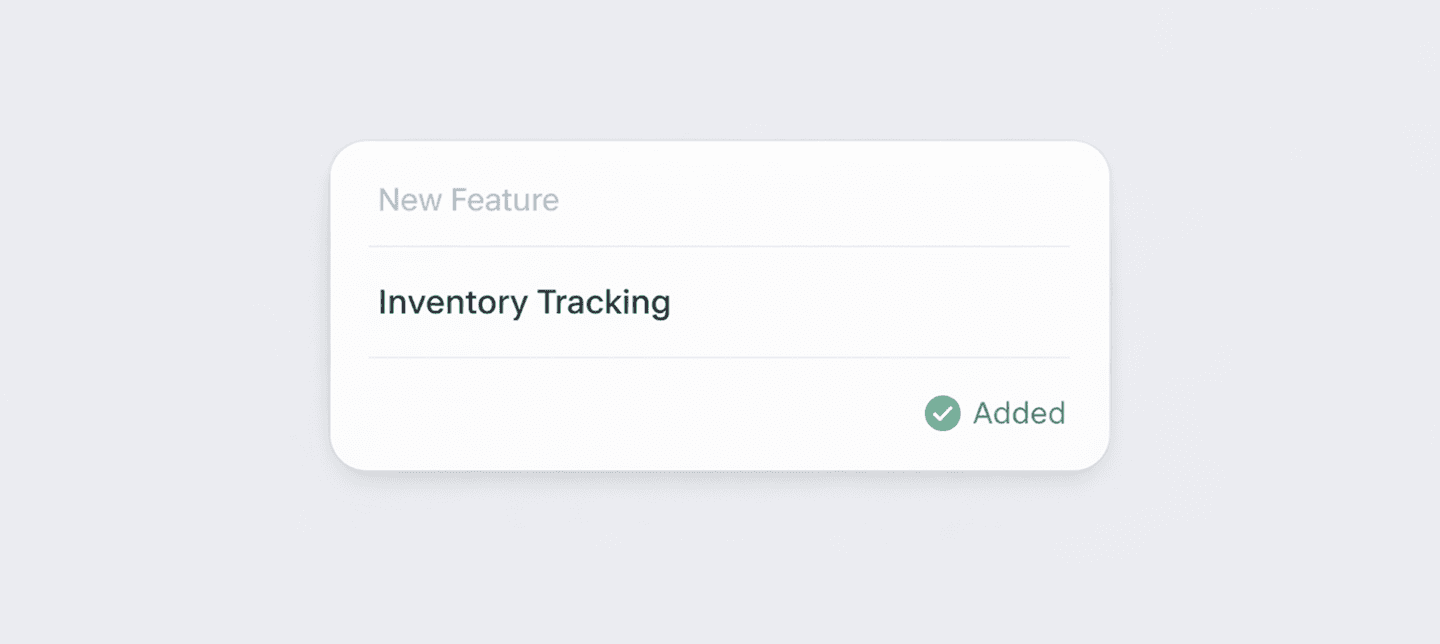Click the white tick inside the green circle
The image size is (1440, 644).
click(x=942, y=414)
